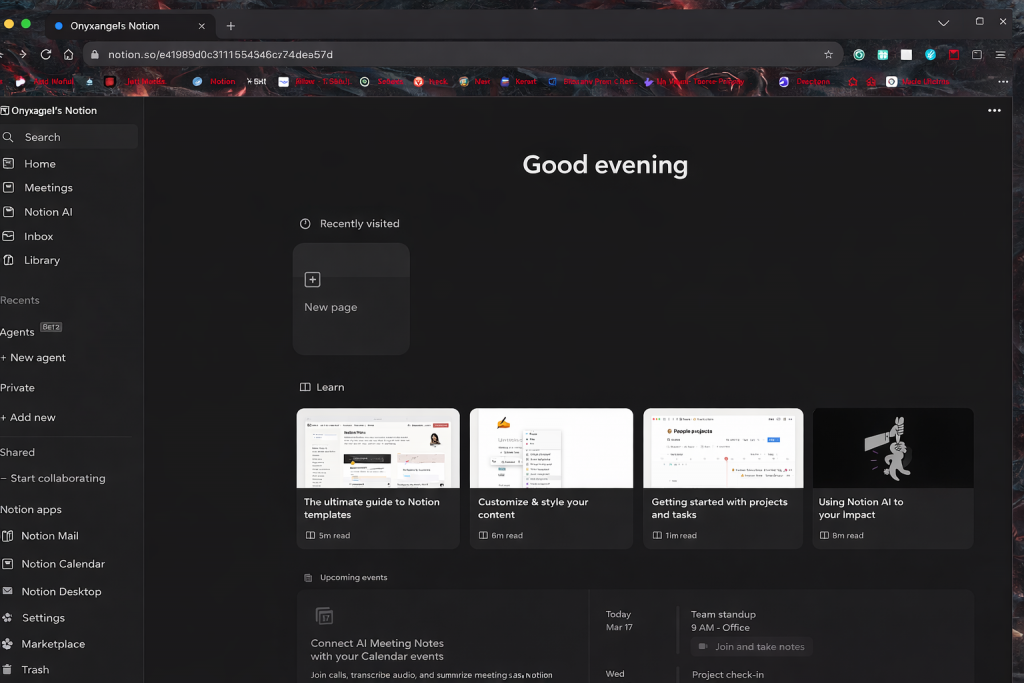
Task: Click the browser address bar URL
Action: (x=221, y=55)
